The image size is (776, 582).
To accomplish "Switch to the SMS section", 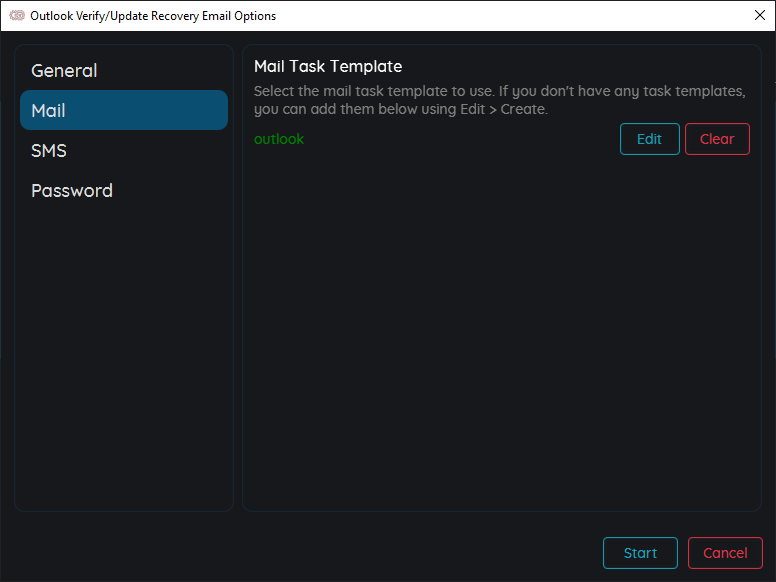I will 124,150.
